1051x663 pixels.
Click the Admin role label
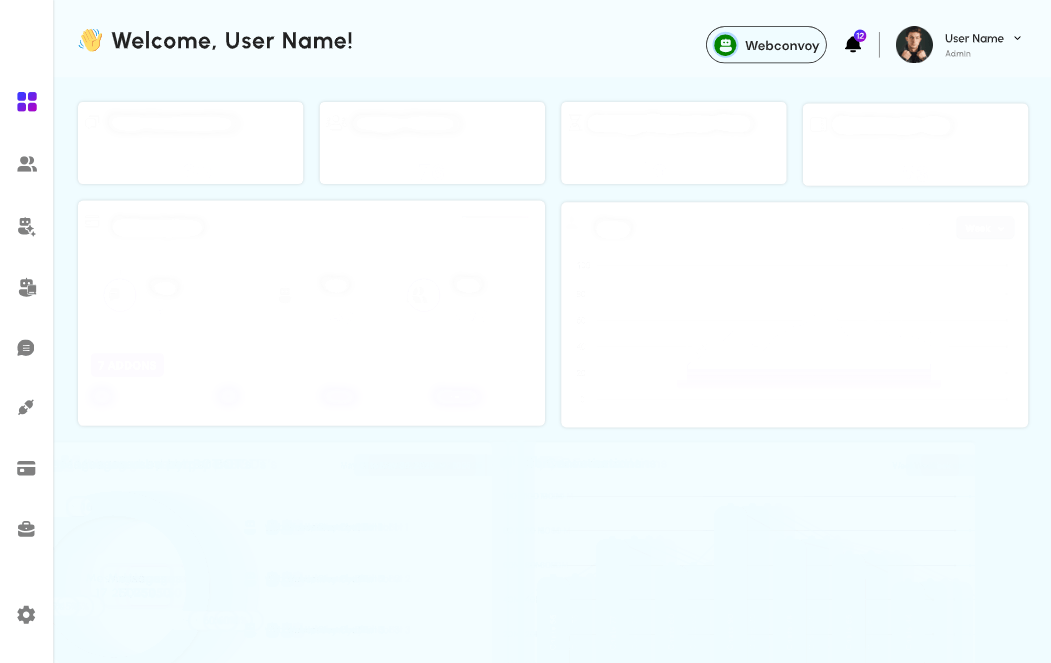957,53
